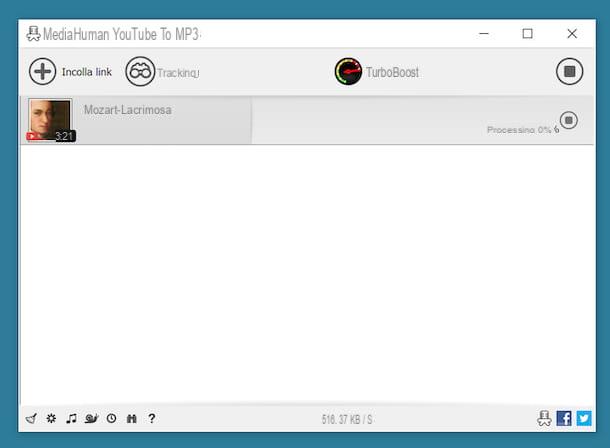Open Tracking binoculars icon in toolbar
The height and width of the screenshot is (448, 610).
(x=140, y=72)
